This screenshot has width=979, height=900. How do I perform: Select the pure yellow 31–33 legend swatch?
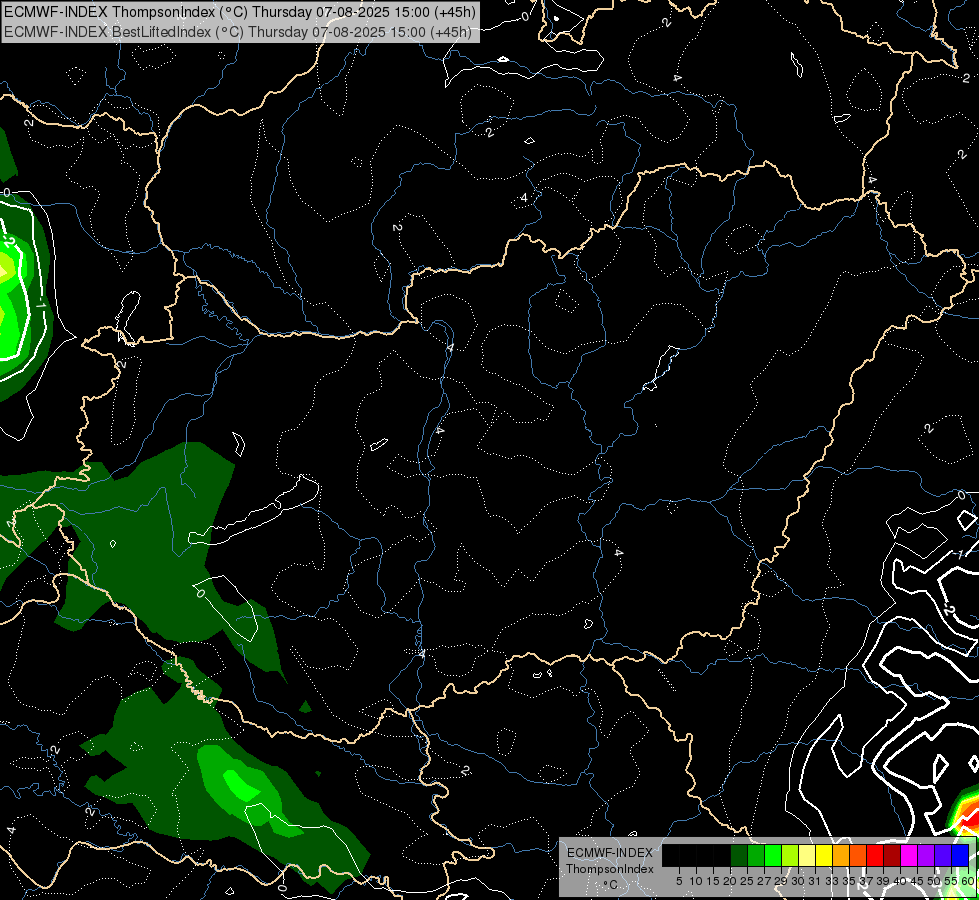tap(824, 855)
